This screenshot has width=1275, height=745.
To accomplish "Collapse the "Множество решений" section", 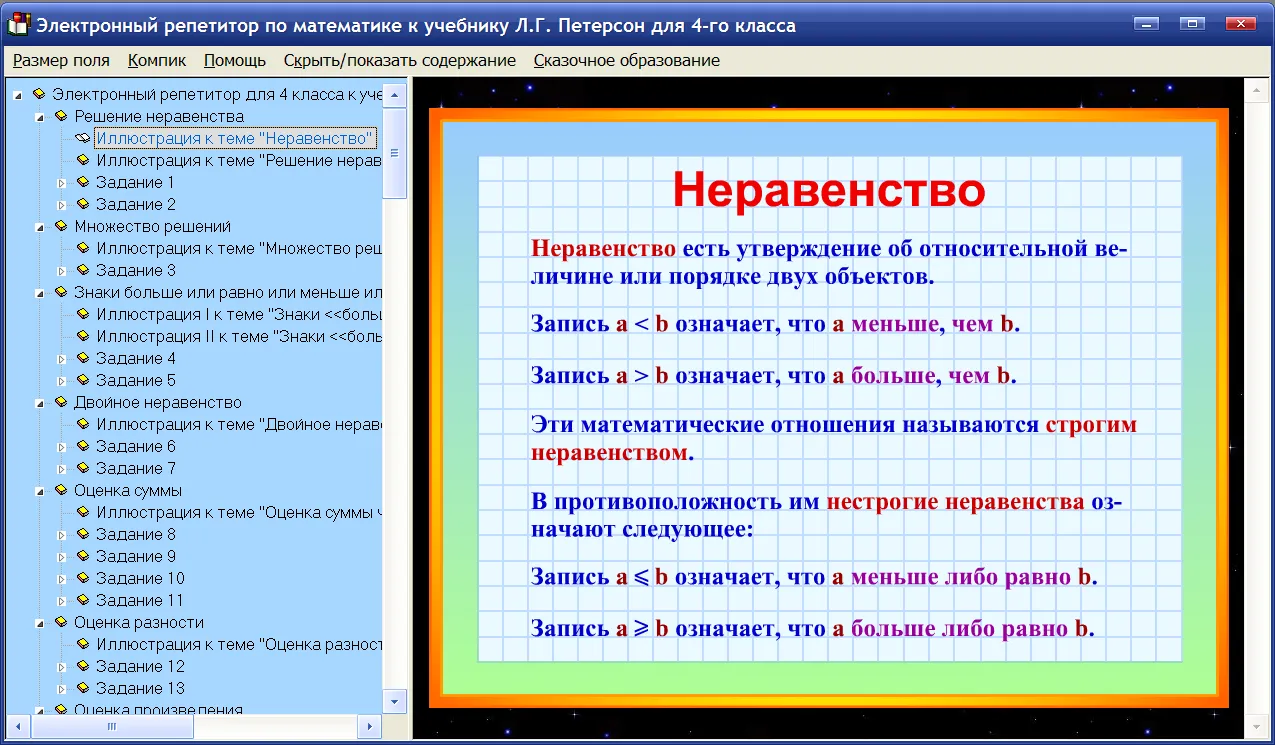I will [41, 227].
